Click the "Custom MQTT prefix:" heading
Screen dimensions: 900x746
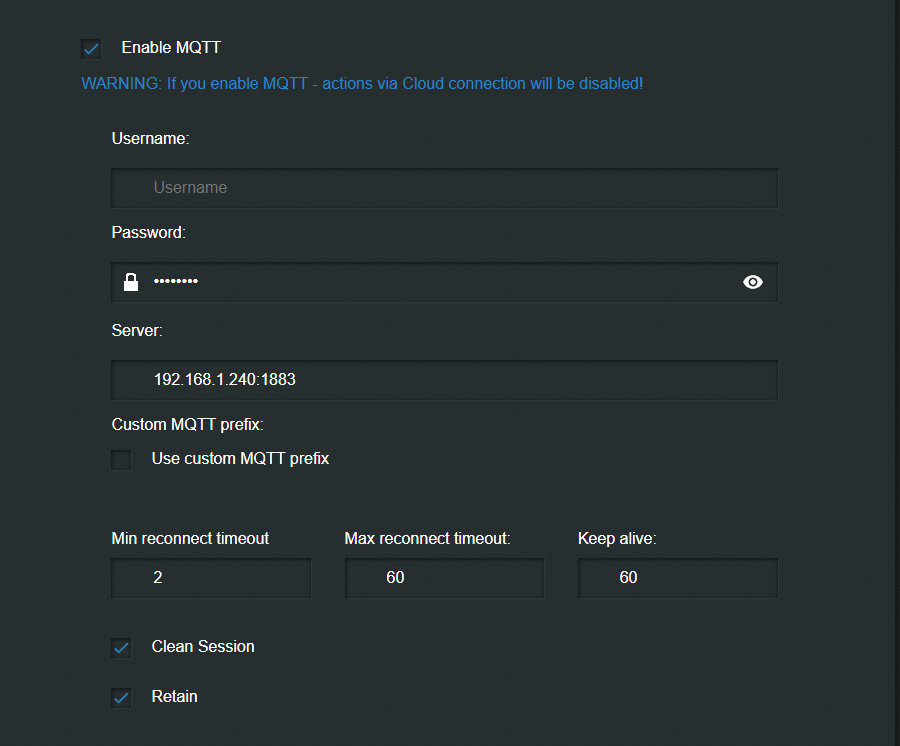(187, 425)
